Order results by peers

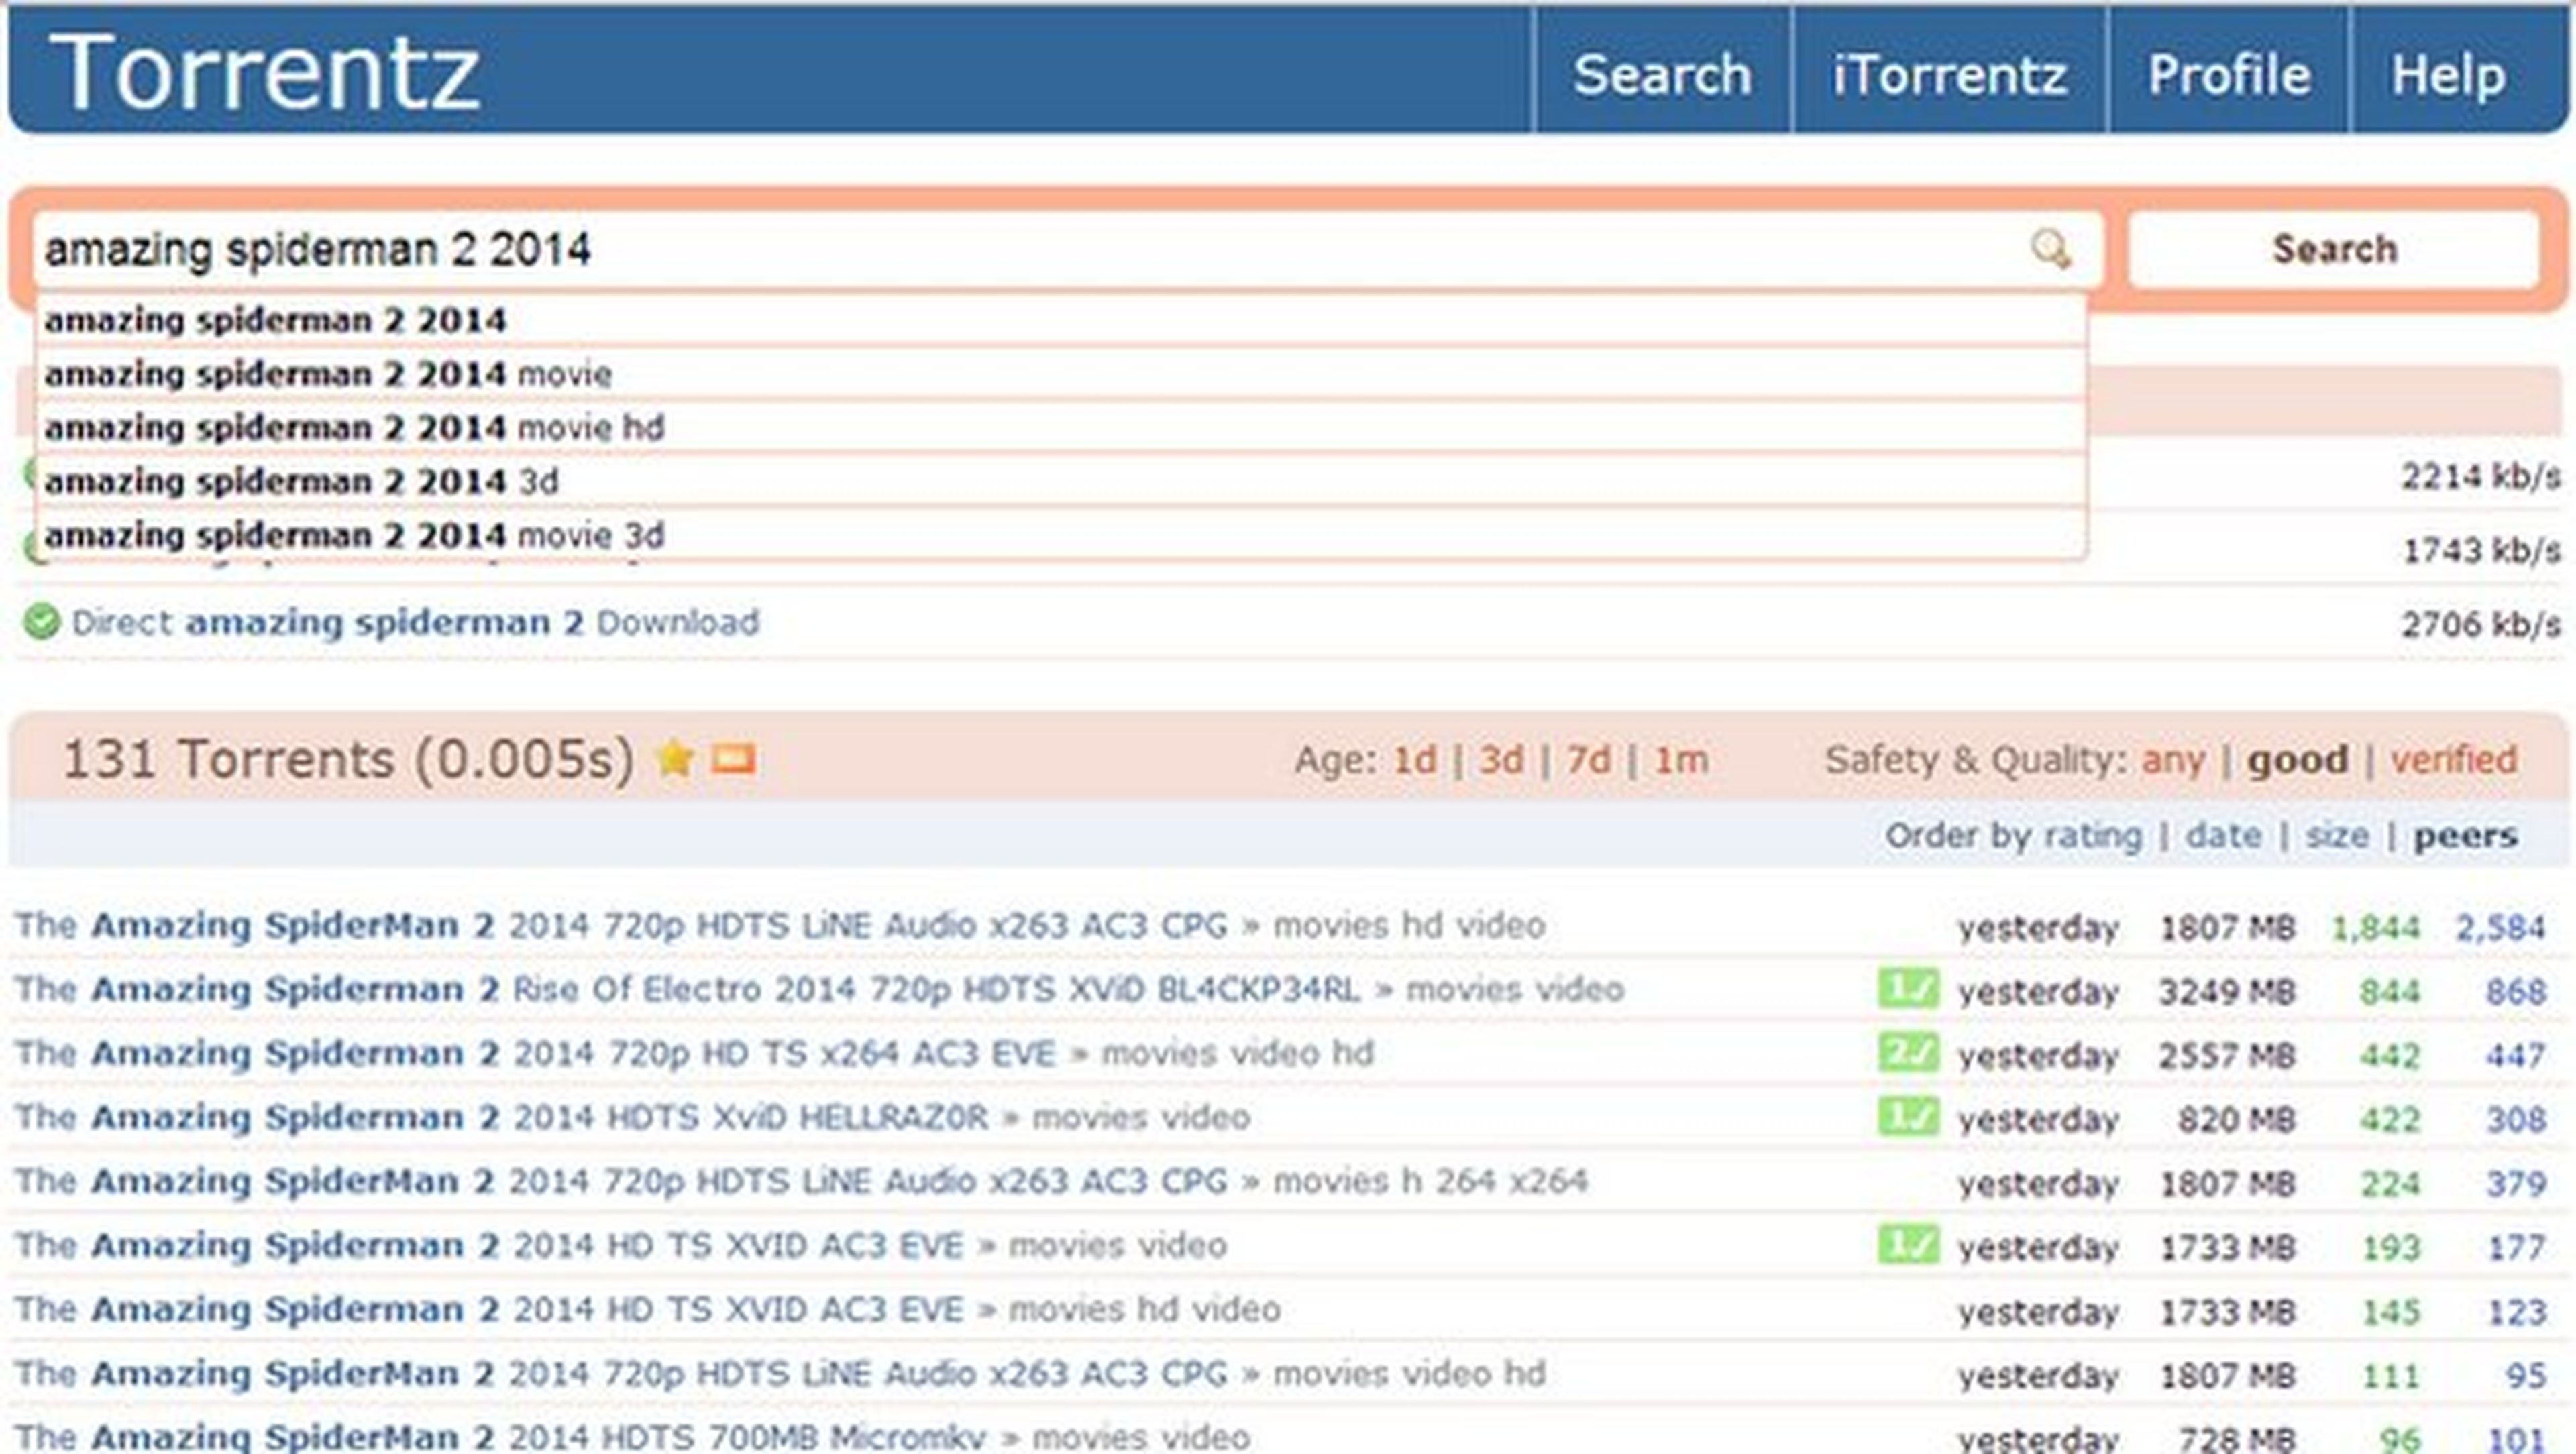coord(2466,837)
